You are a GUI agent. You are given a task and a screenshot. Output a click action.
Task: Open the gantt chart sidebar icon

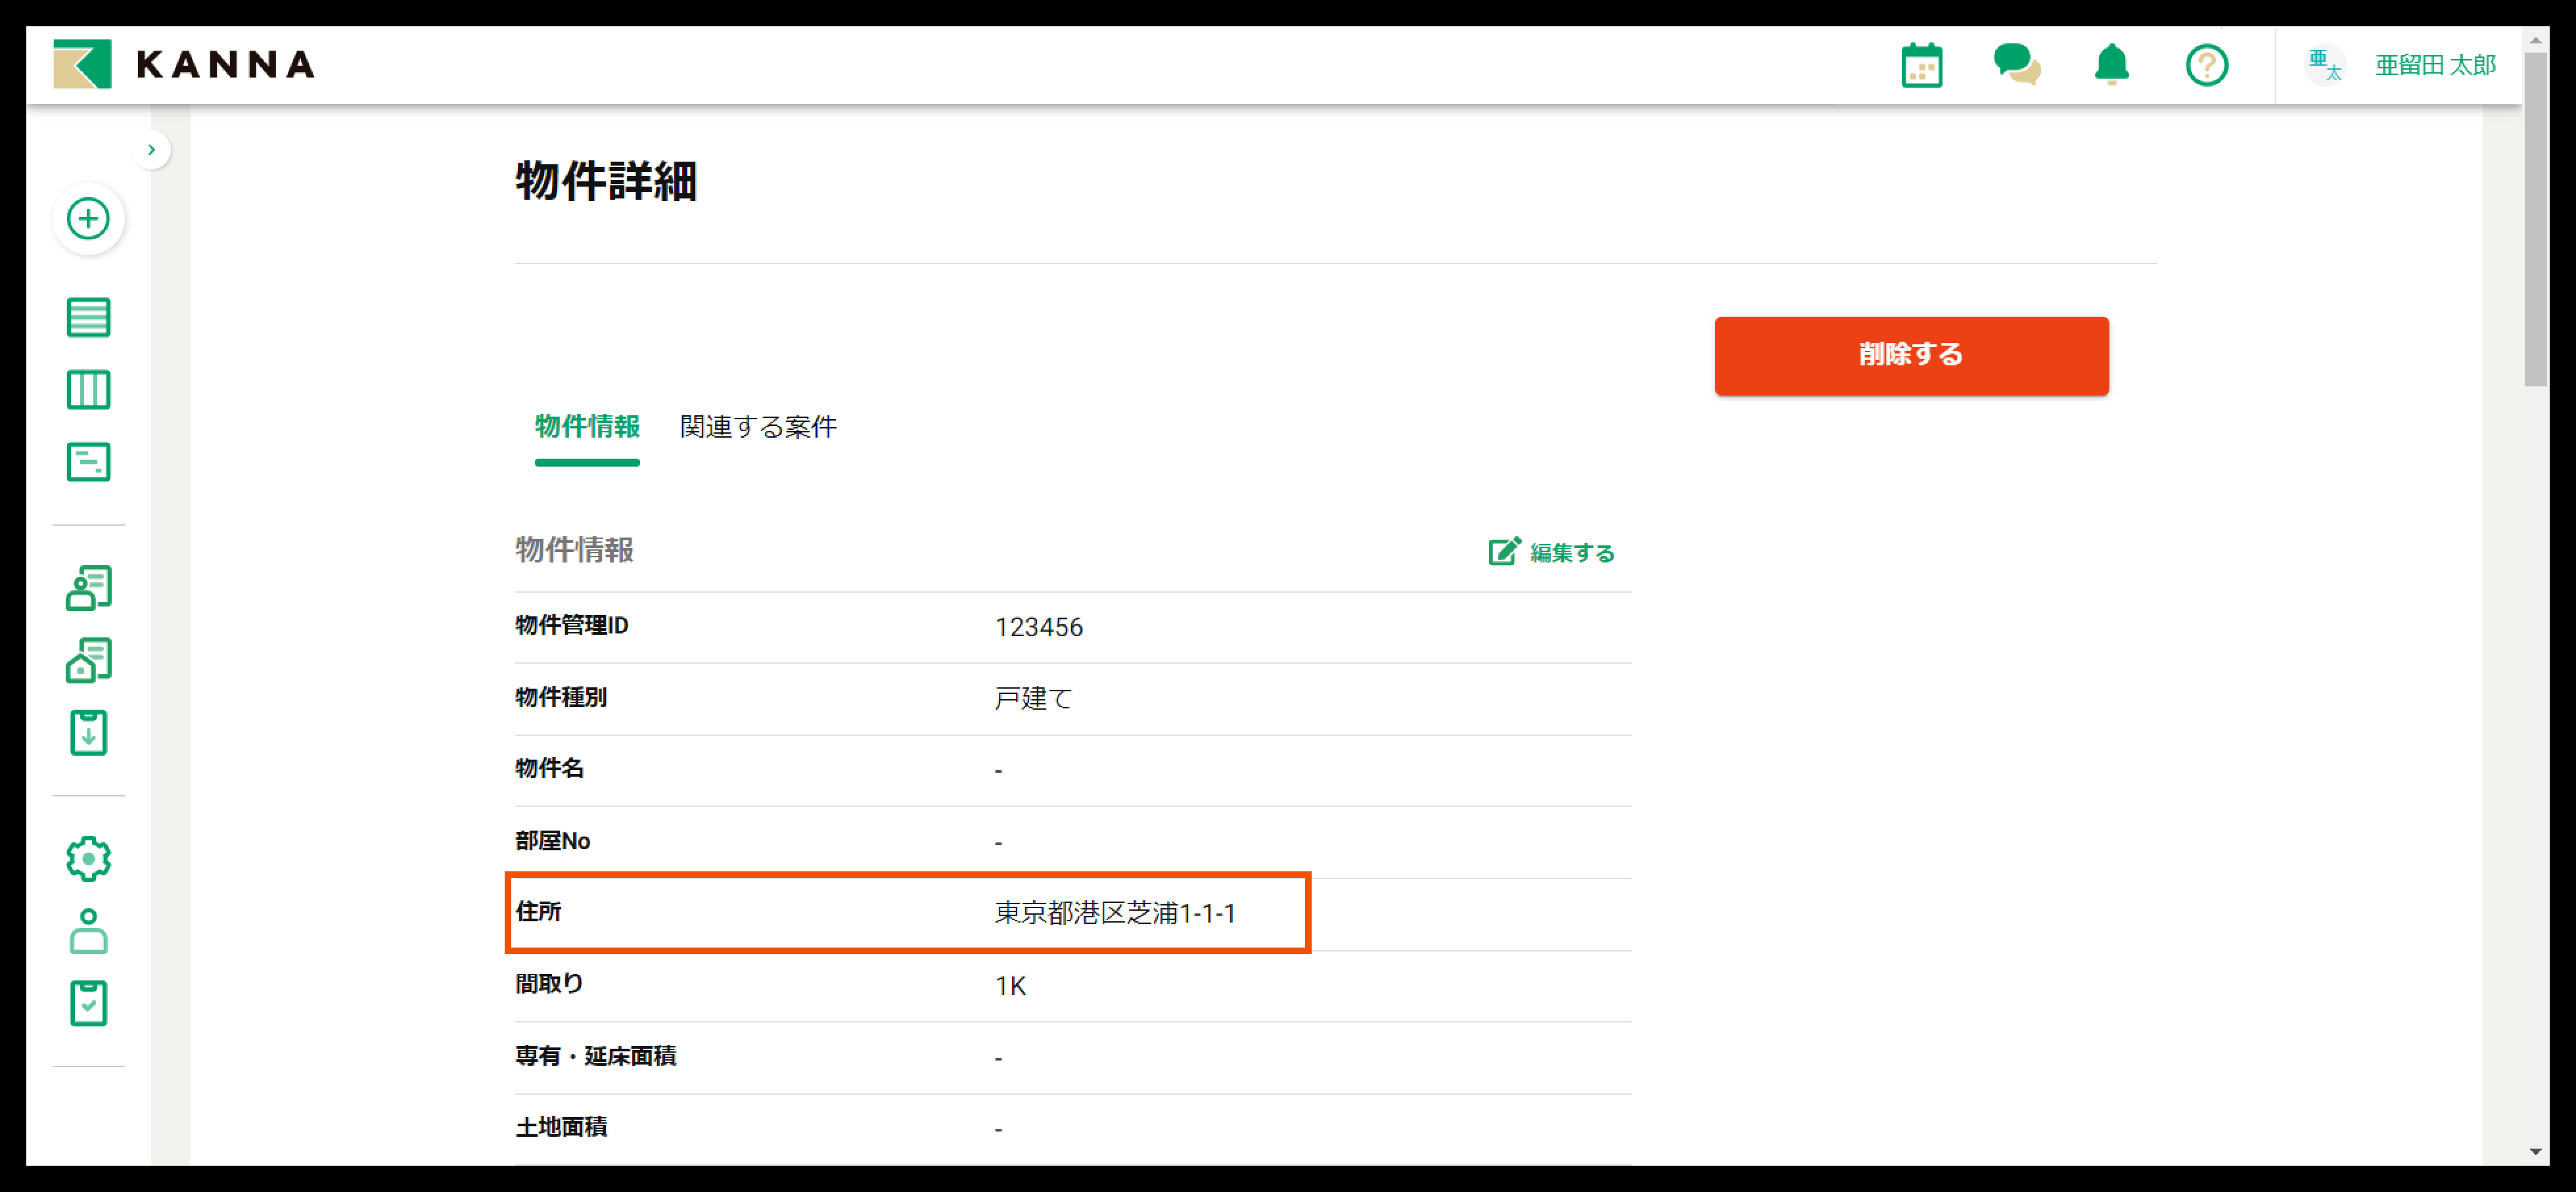88,462
